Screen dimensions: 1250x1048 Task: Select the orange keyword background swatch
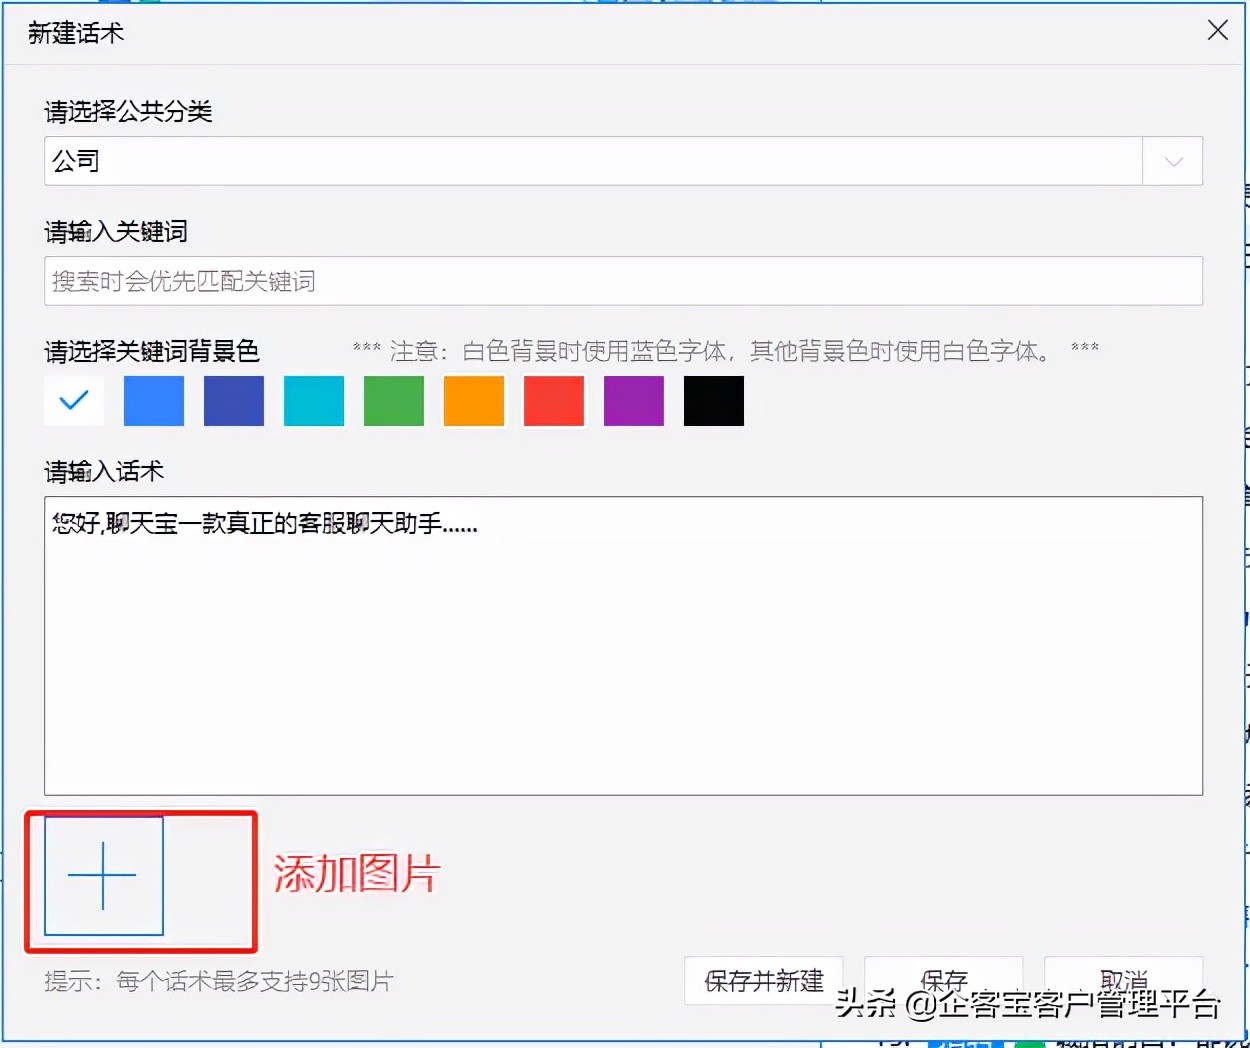(473, 400)
